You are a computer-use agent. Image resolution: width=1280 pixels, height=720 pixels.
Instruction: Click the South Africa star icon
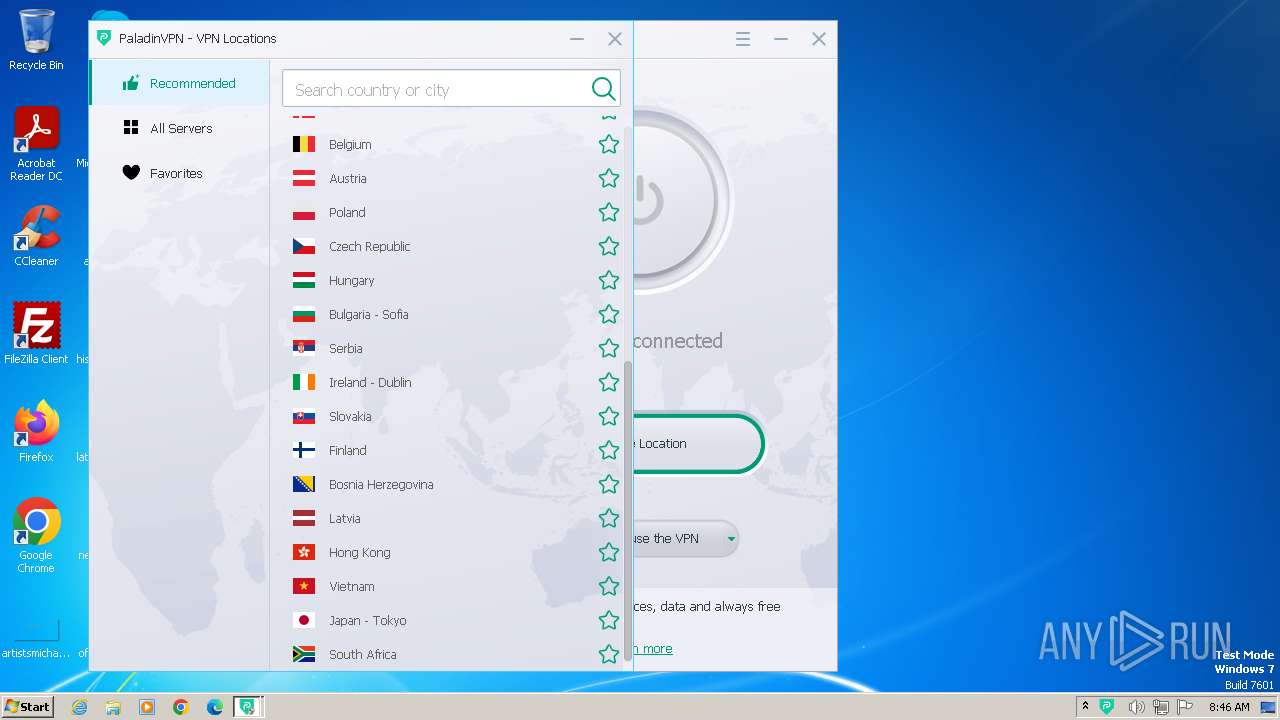pos(608,654)
